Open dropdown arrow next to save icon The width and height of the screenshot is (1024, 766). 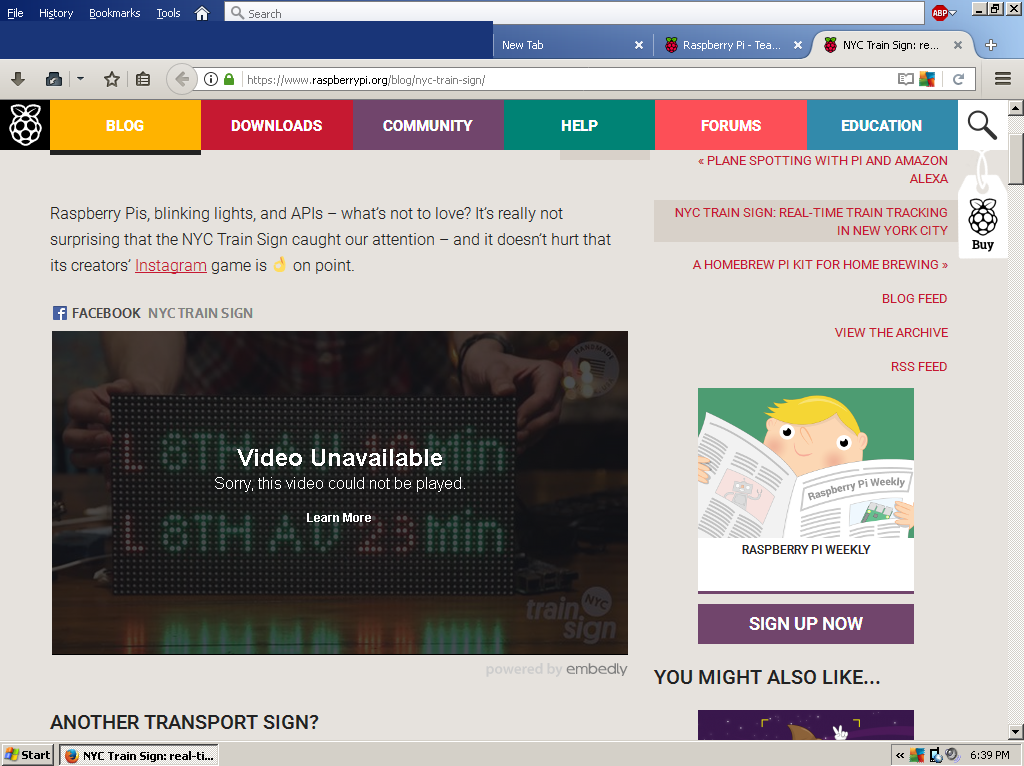pyautogui.click(x=80, y=79)
